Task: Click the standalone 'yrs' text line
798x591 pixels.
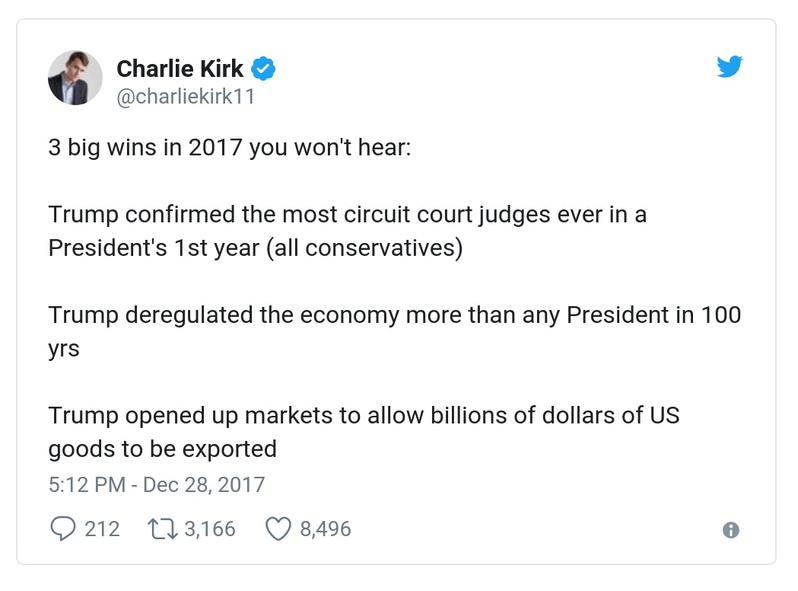Action: click(x=64, y=350)
